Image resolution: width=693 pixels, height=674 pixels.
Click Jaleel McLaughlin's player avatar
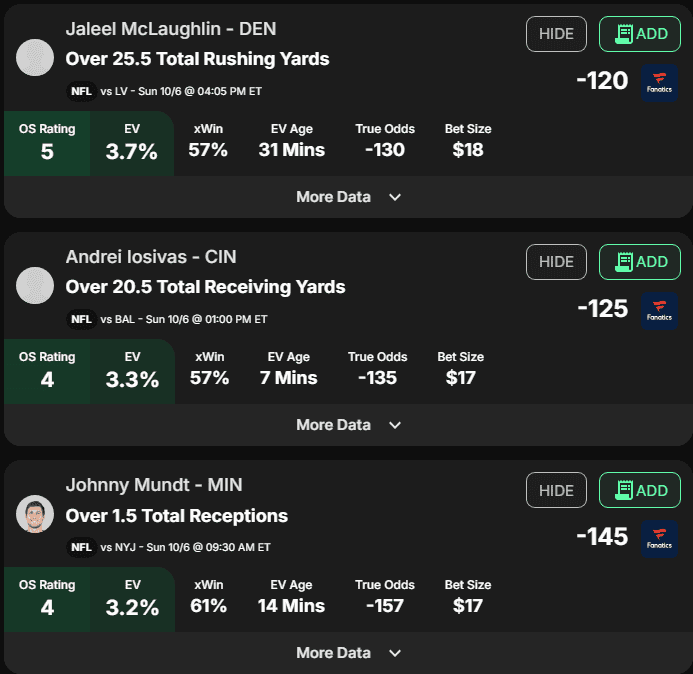click(36, 58)
